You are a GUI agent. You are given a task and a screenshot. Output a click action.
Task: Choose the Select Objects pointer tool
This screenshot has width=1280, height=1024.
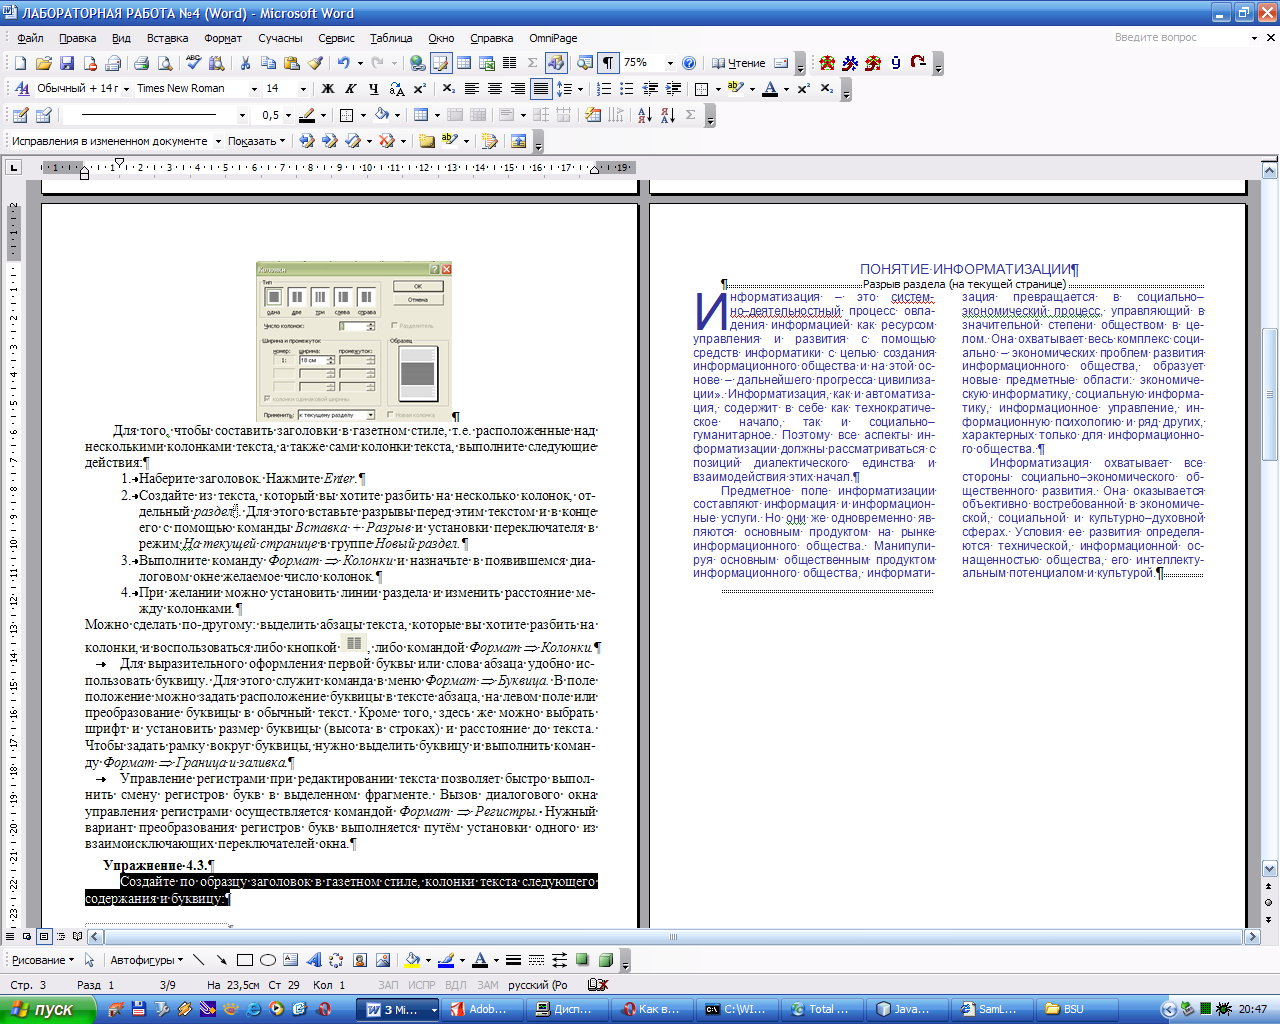[x=89, y=960]
